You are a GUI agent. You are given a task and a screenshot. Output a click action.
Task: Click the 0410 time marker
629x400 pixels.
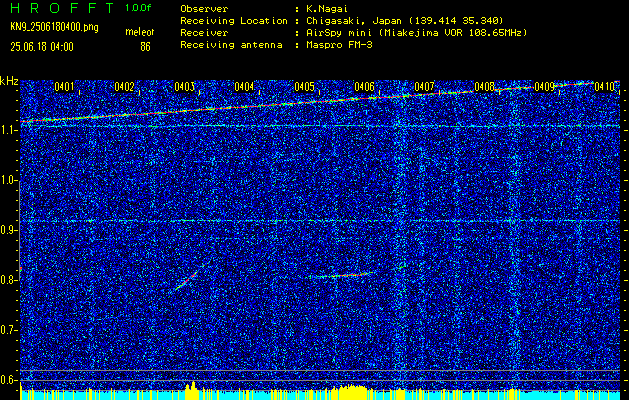[x=604, y=86]
